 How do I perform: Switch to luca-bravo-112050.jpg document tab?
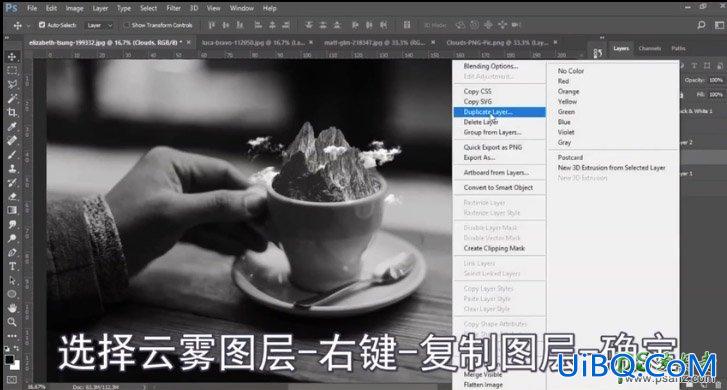[x=253, y=42]
